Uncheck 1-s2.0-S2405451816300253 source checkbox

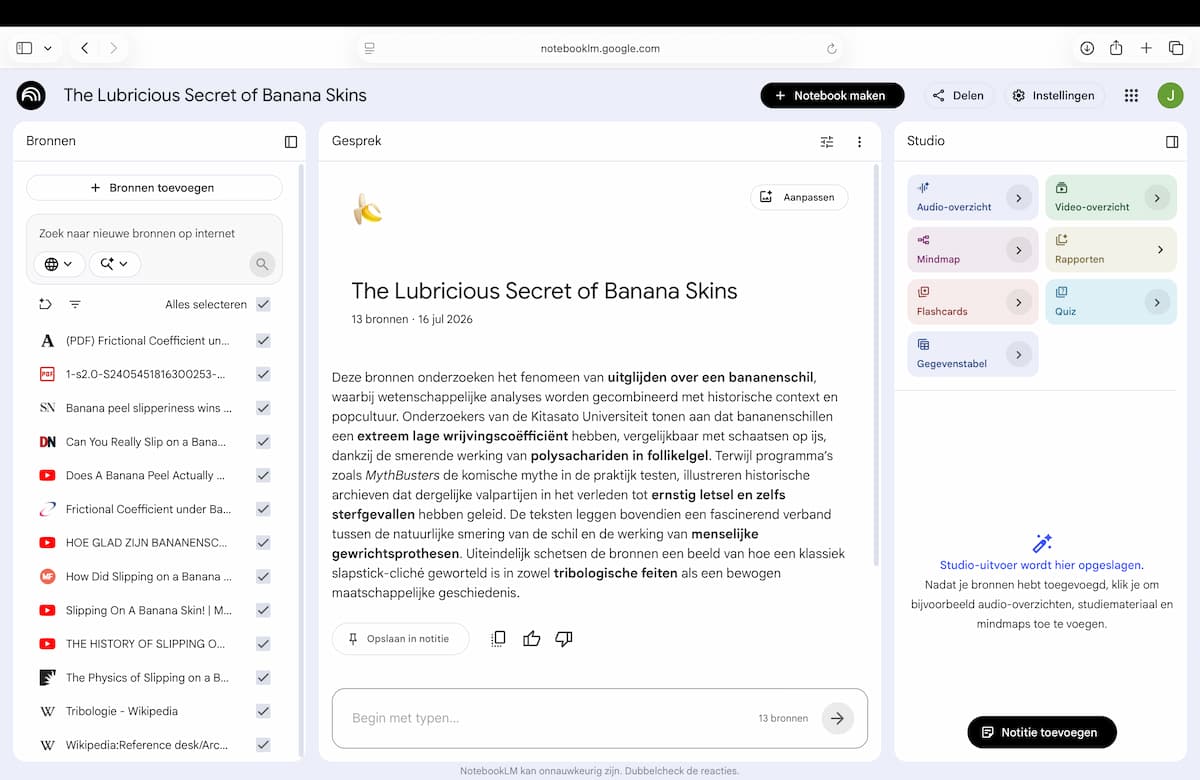[x=263, y=374]
